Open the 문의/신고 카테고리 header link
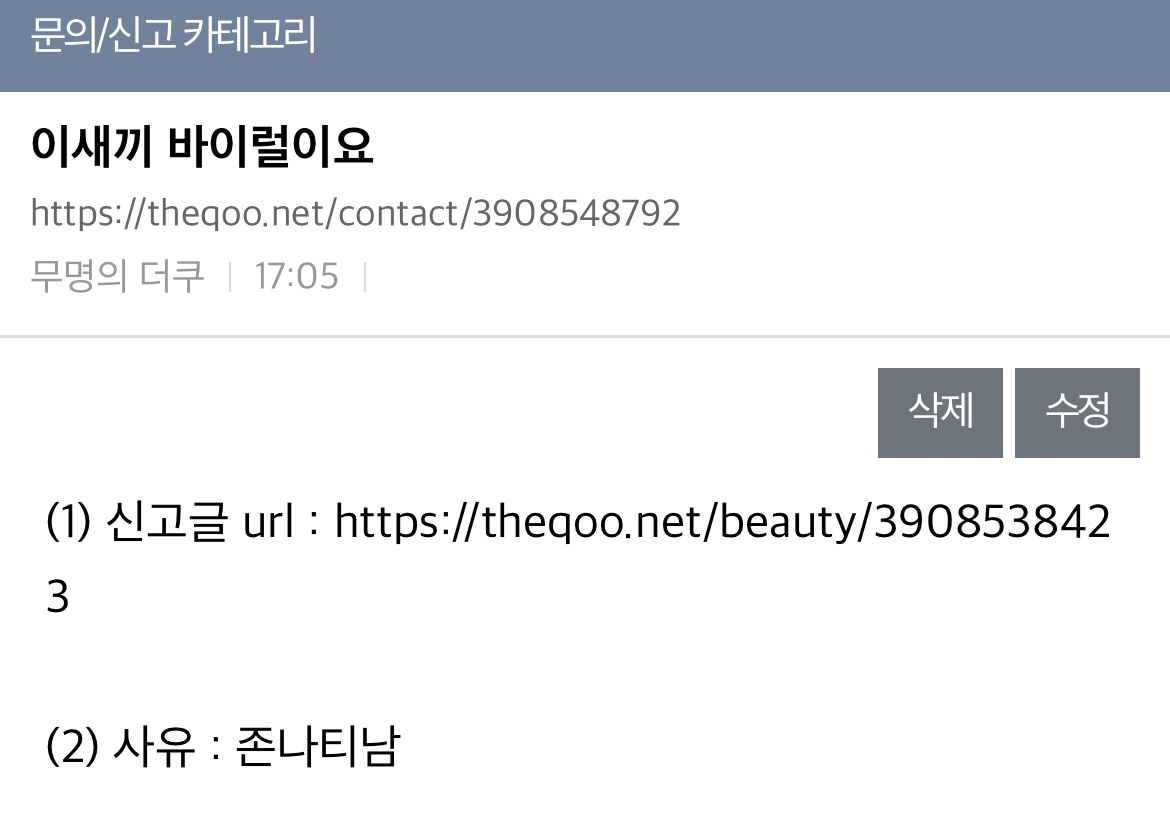The height and width of the screenshot is (833, 1170). [173, 35]
